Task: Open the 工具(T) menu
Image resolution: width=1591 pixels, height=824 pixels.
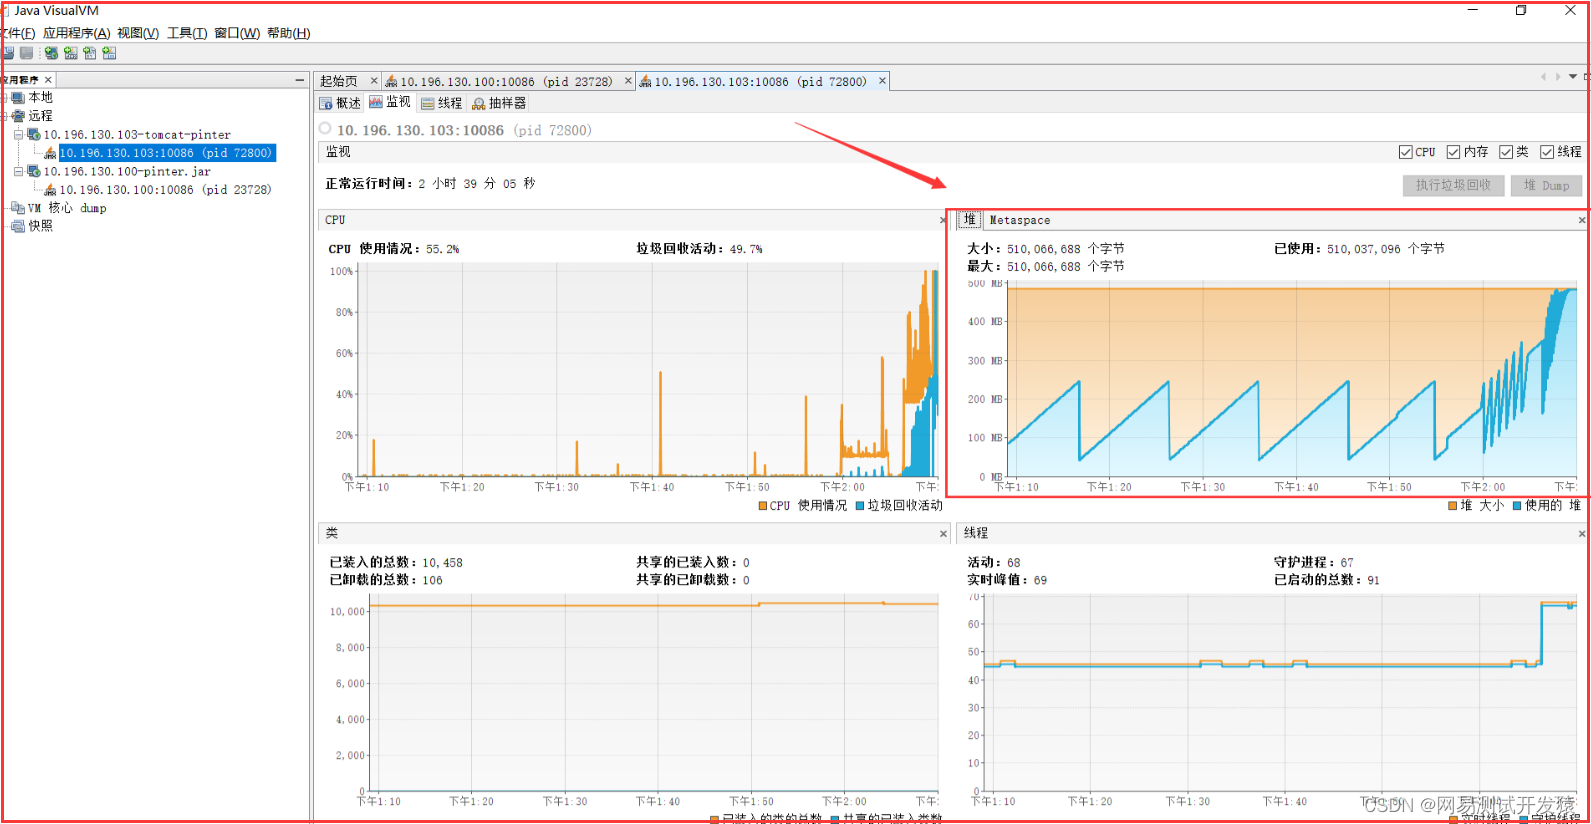Action: (187, 33)
